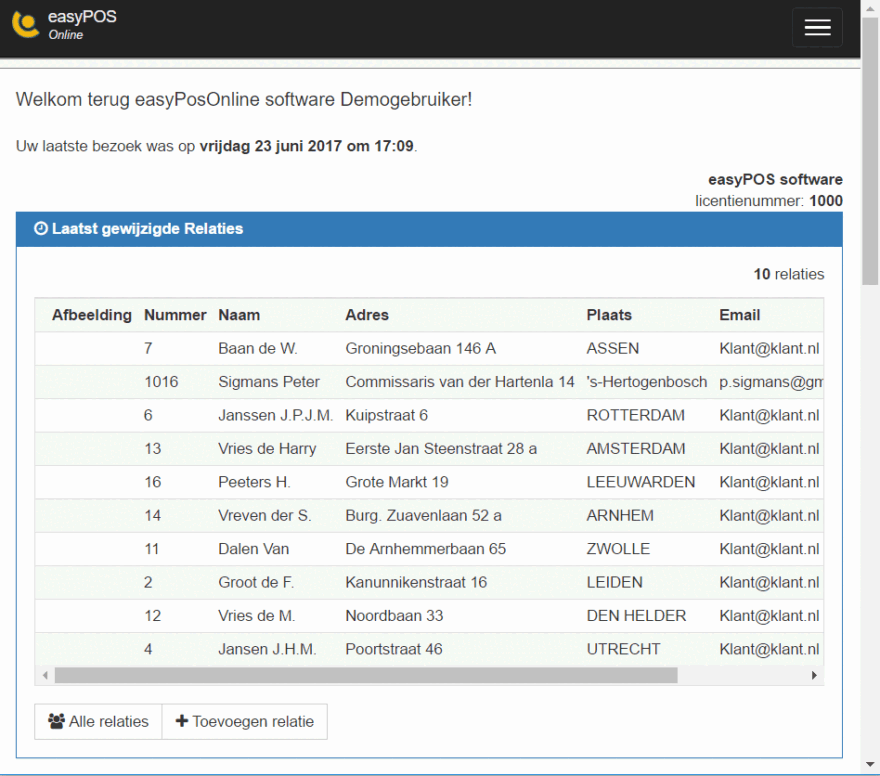The height and width of the screenshot is (776, 880).
Task: Click the table's left scroll arrow
Action: (45, 675)
